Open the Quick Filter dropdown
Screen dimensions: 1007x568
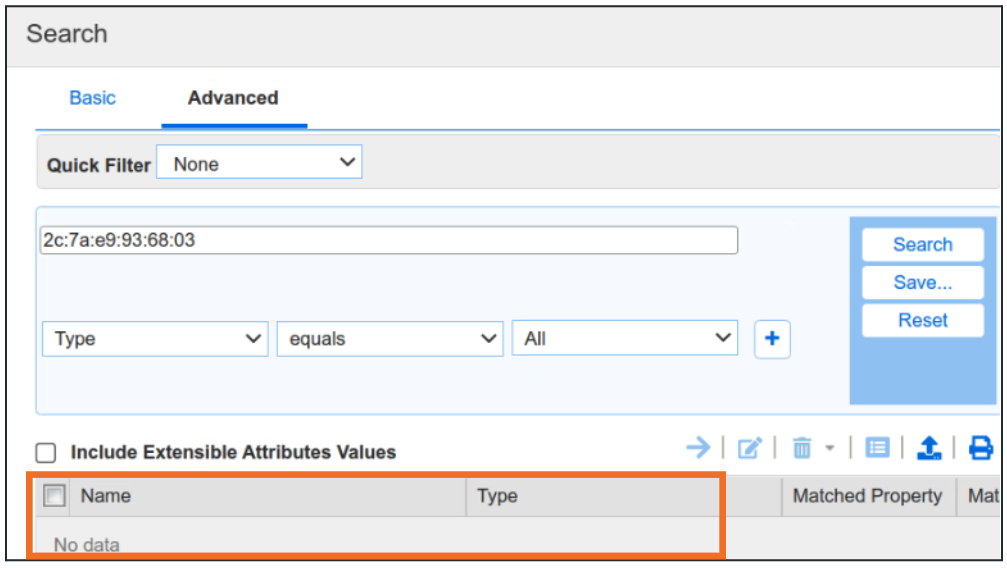[x=259, y=163]
